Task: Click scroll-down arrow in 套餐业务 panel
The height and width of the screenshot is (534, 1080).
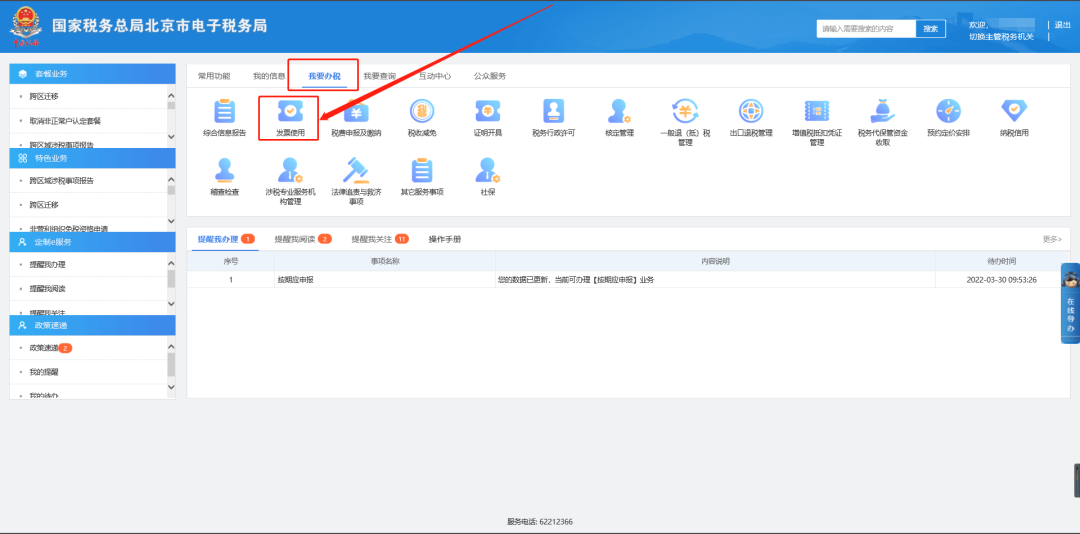Action: pos(172,136)
